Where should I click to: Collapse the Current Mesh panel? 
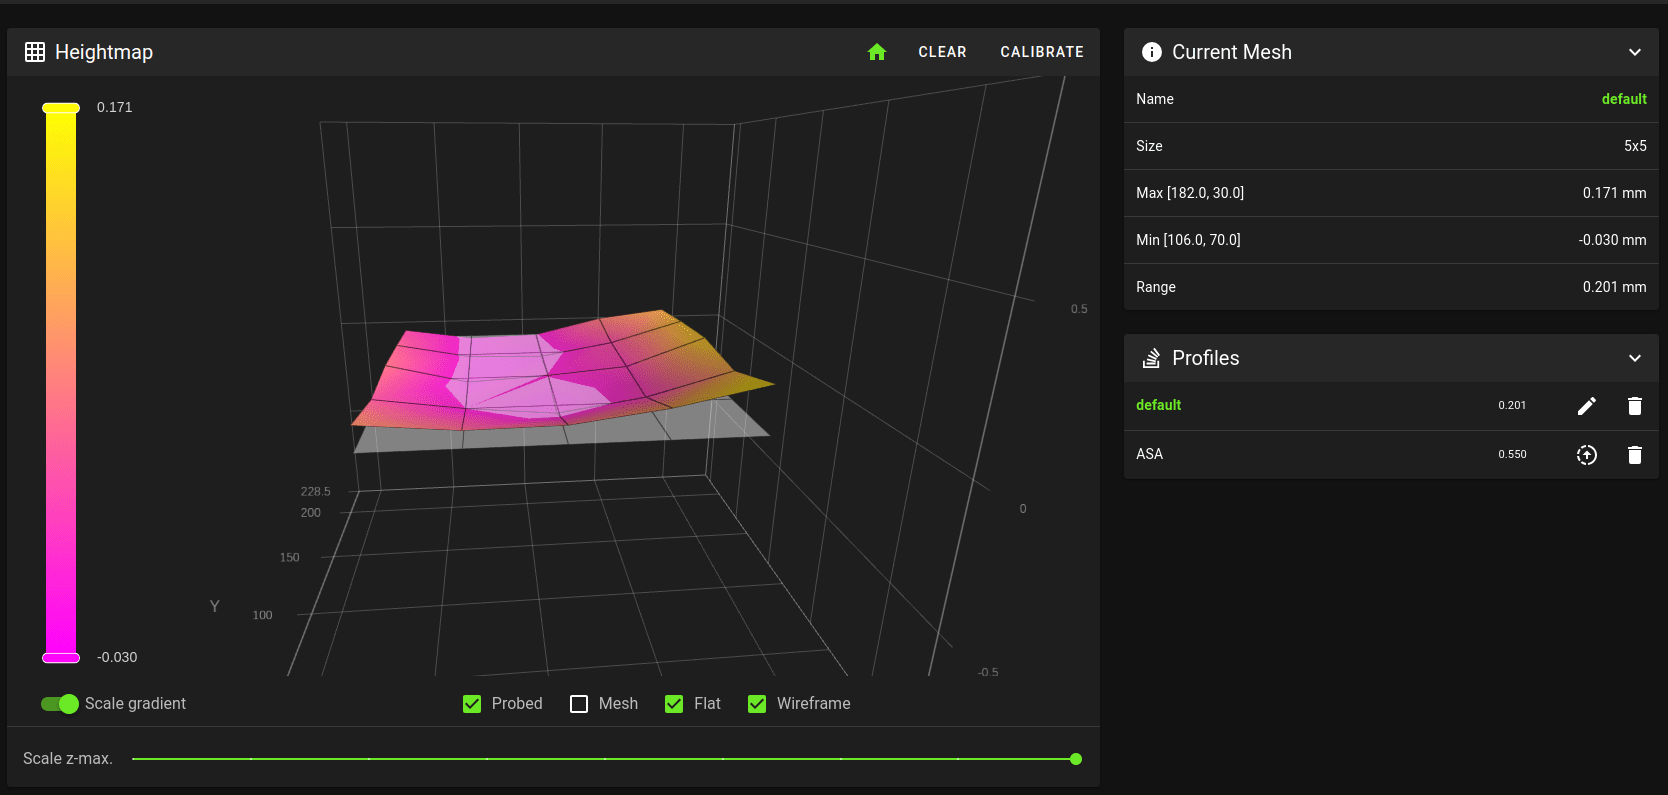point(1635,52)
